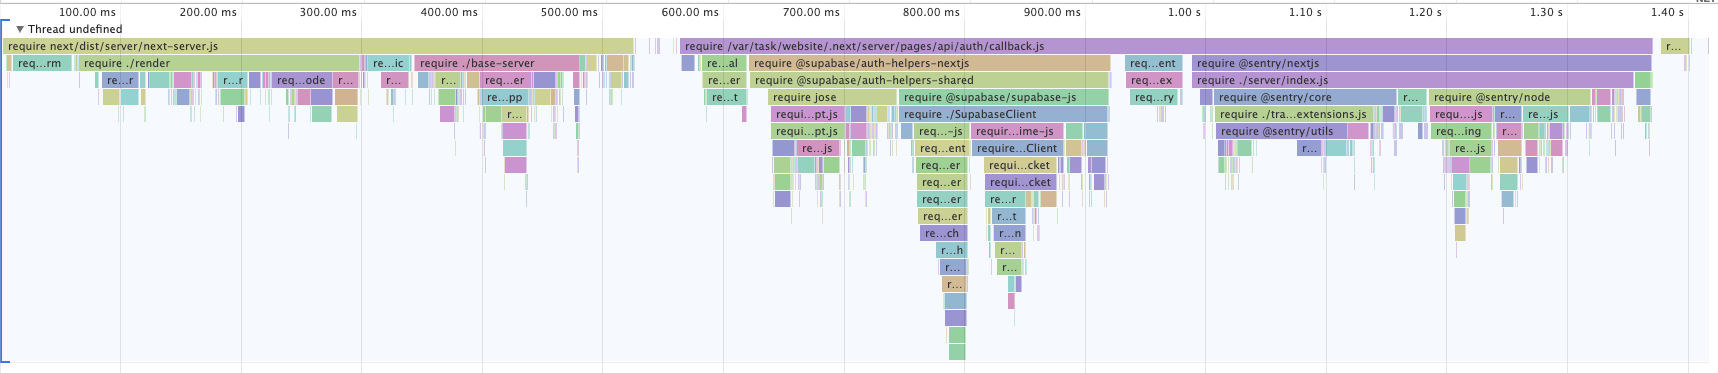Click the req...-js flame bar
Screen dimensions: 1718x373
click(x=941, y=131)
